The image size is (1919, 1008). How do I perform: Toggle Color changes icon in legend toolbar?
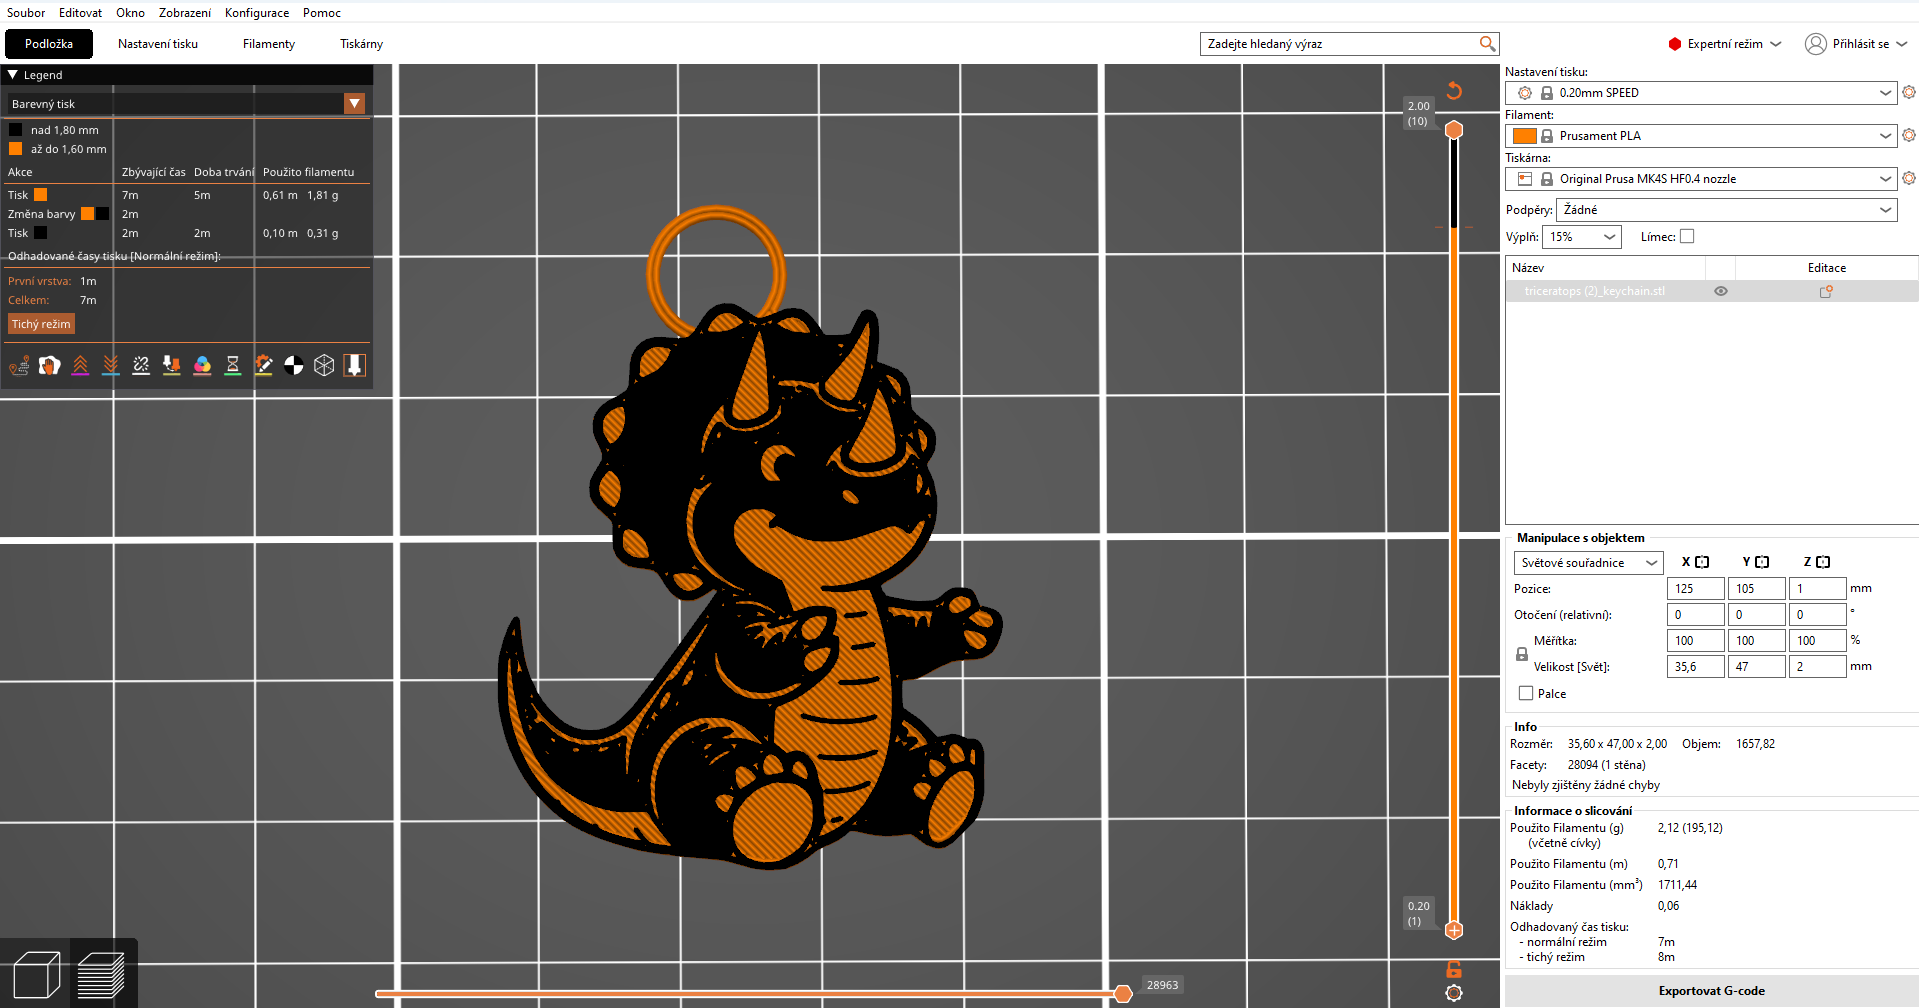[202, 366]
